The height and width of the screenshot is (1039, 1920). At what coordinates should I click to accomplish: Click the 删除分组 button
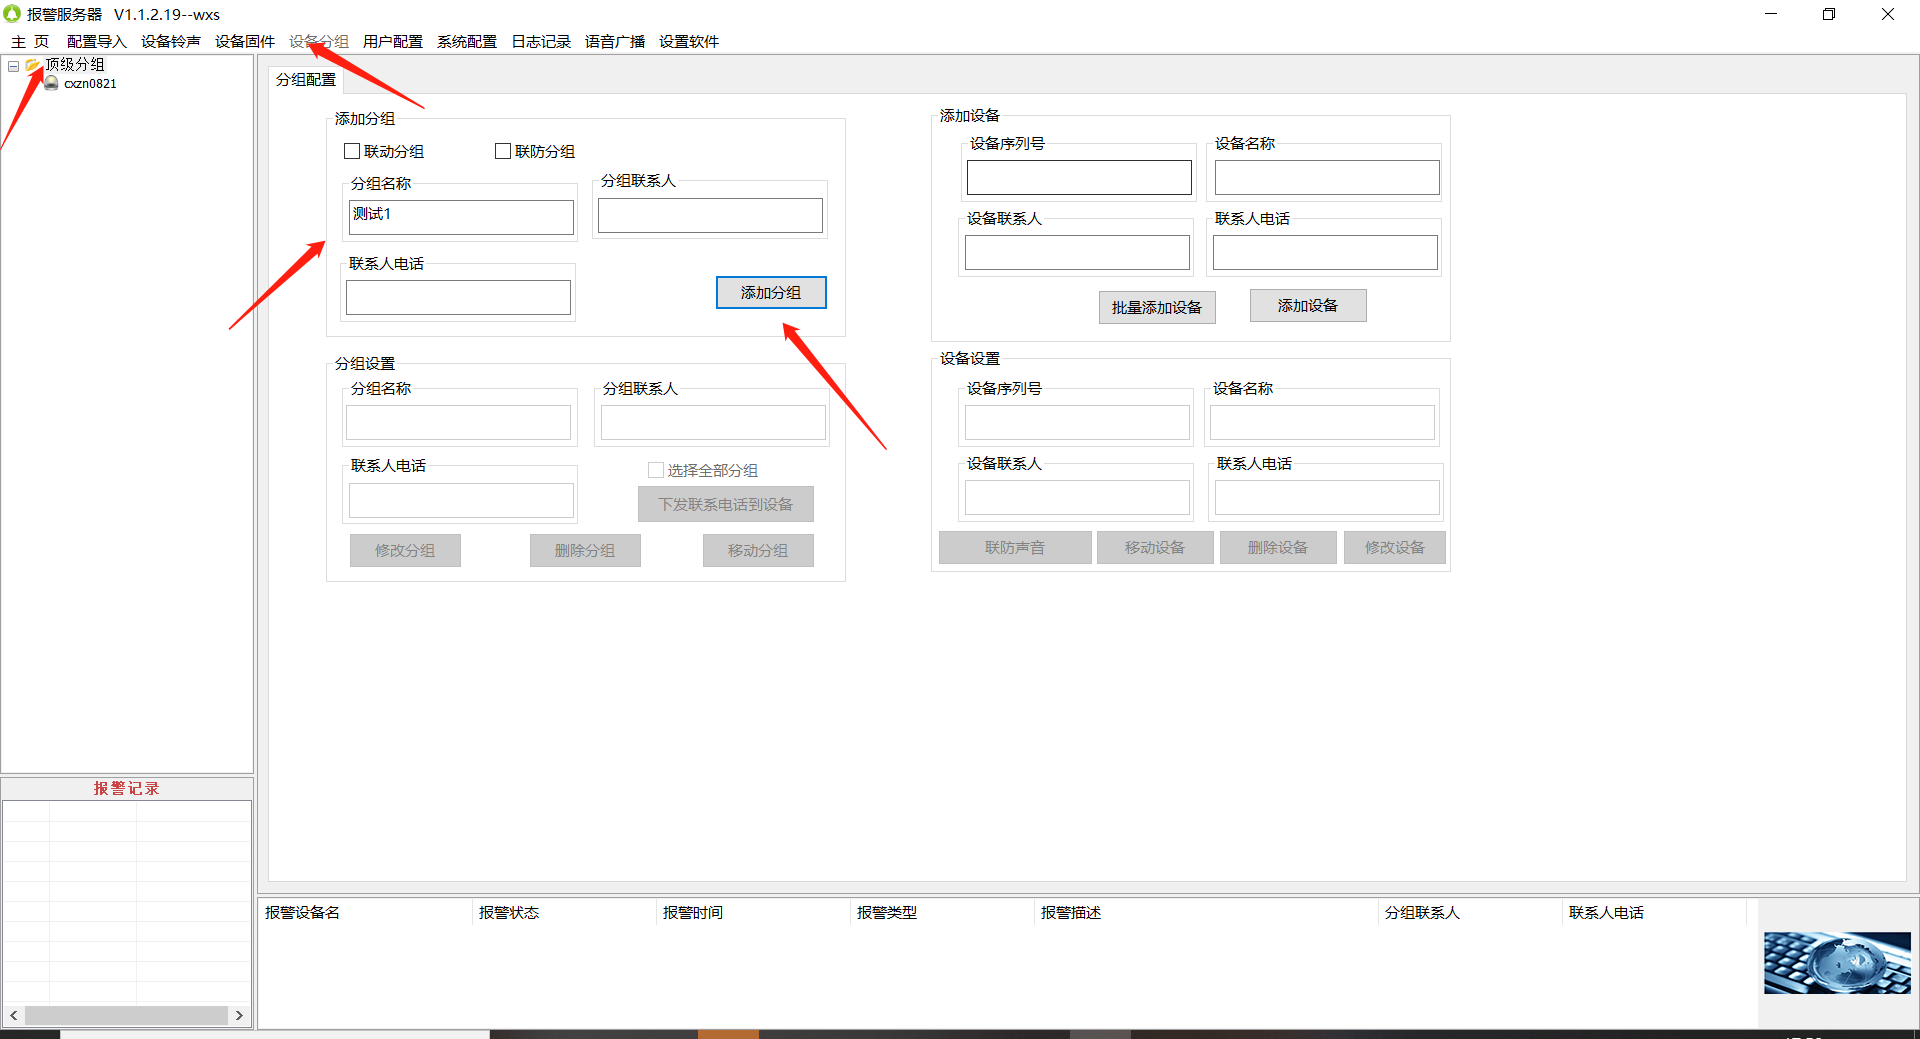(585, 550)
